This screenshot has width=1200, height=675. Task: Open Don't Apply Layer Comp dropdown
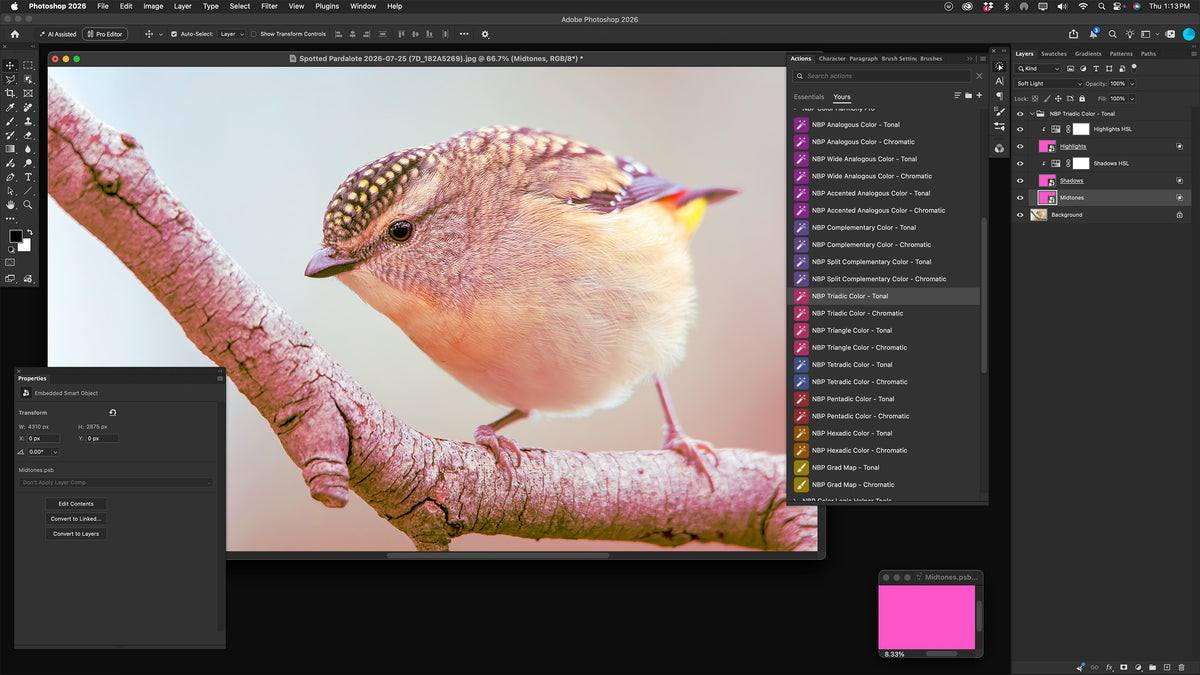pyautogui.click(x=116, y=482)
